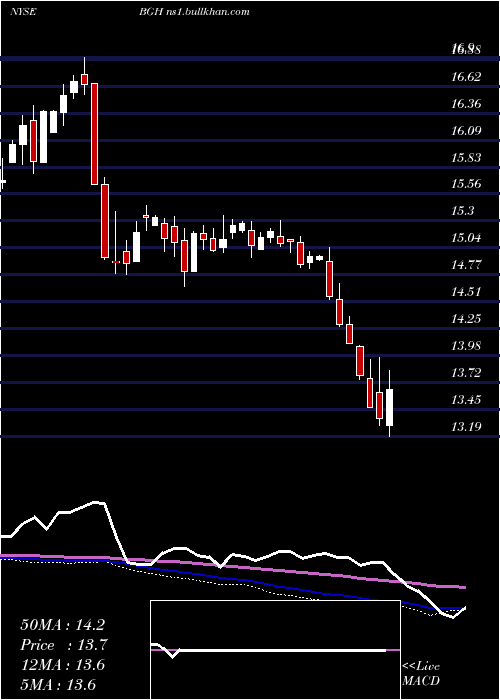500x700 pixels.
Task: Click the Price : 13.7 readout
Action: 64,645
